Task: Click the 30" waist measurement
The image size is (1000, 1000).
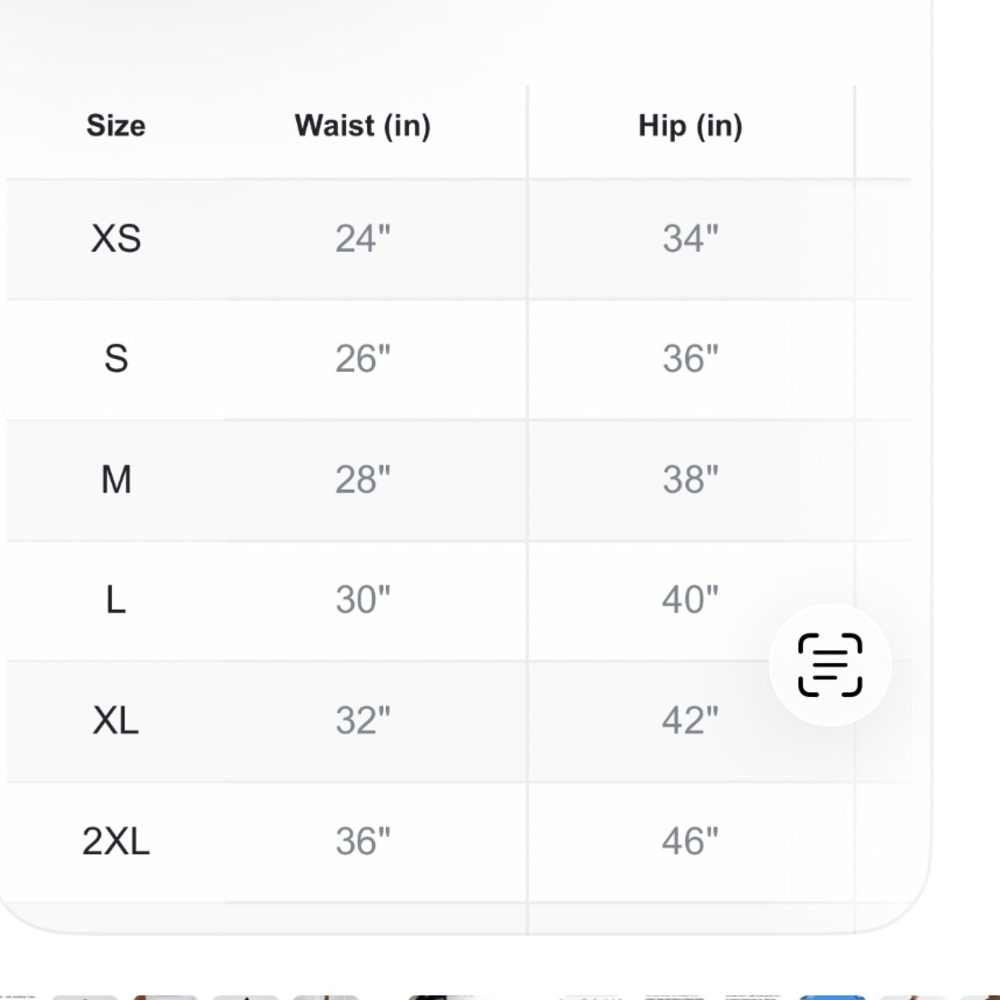Action: (362, 600)
